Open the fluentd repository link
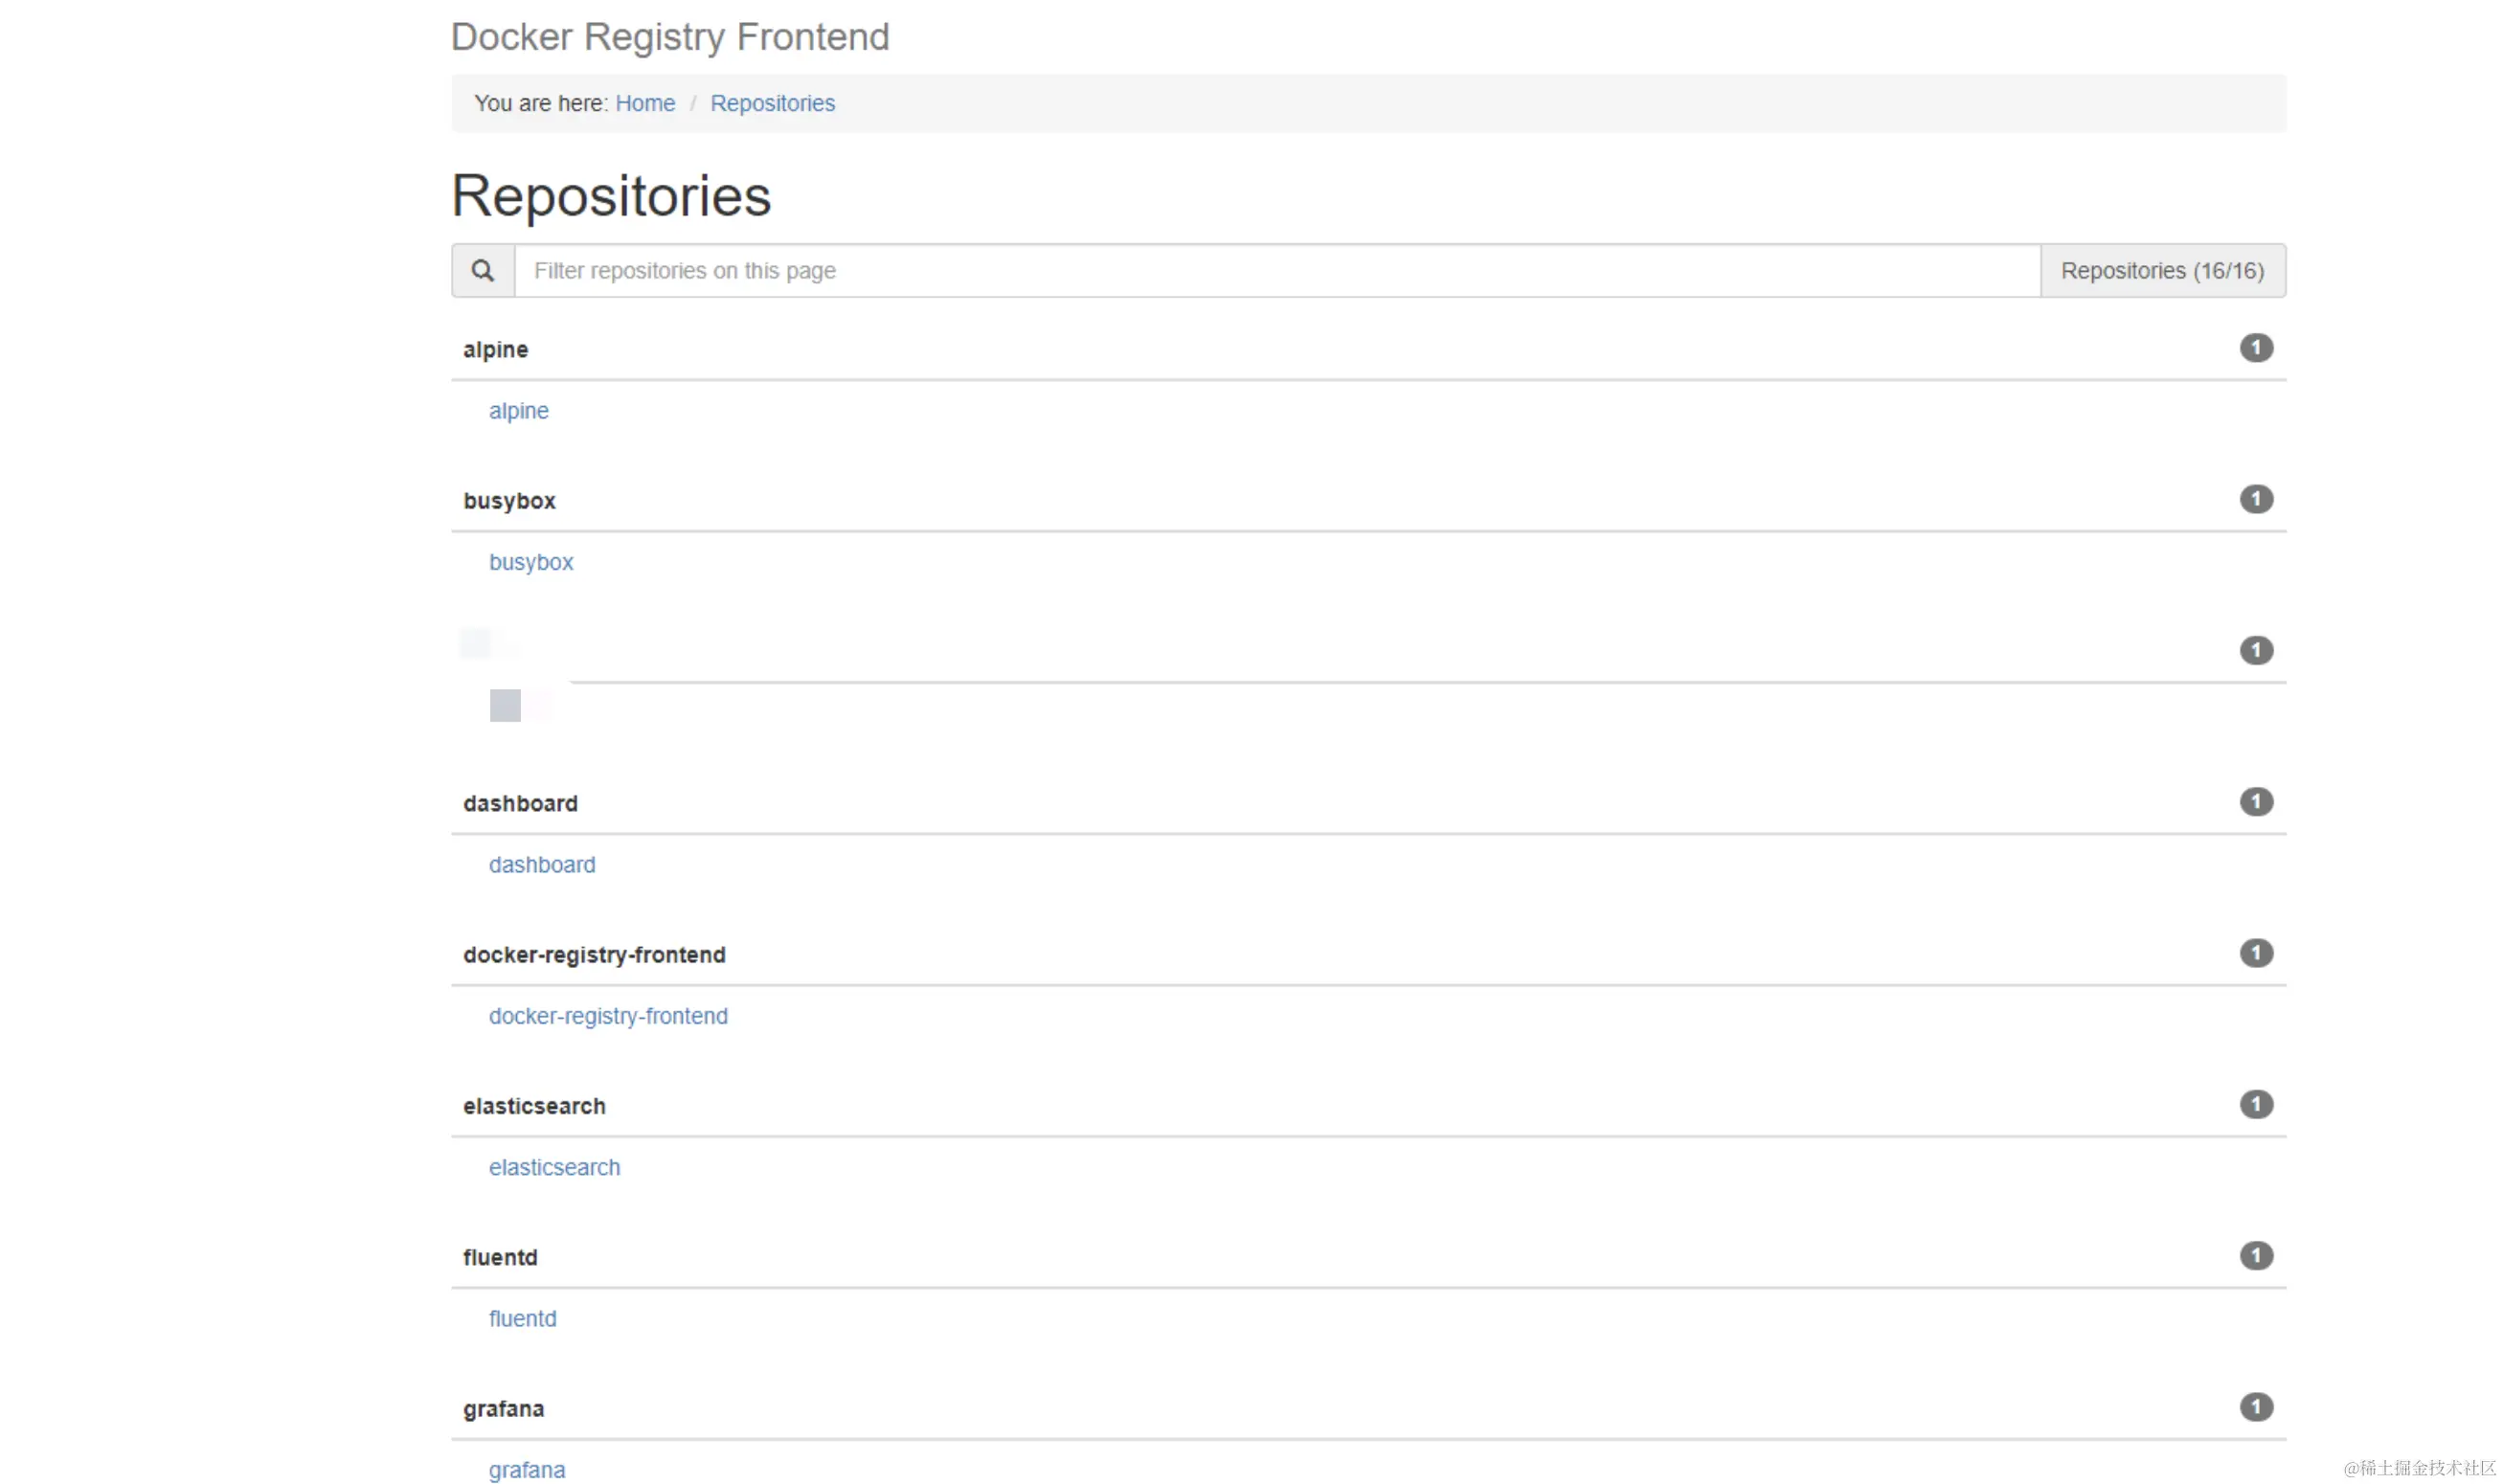 pyautogui.click(x=522, y=1319)
